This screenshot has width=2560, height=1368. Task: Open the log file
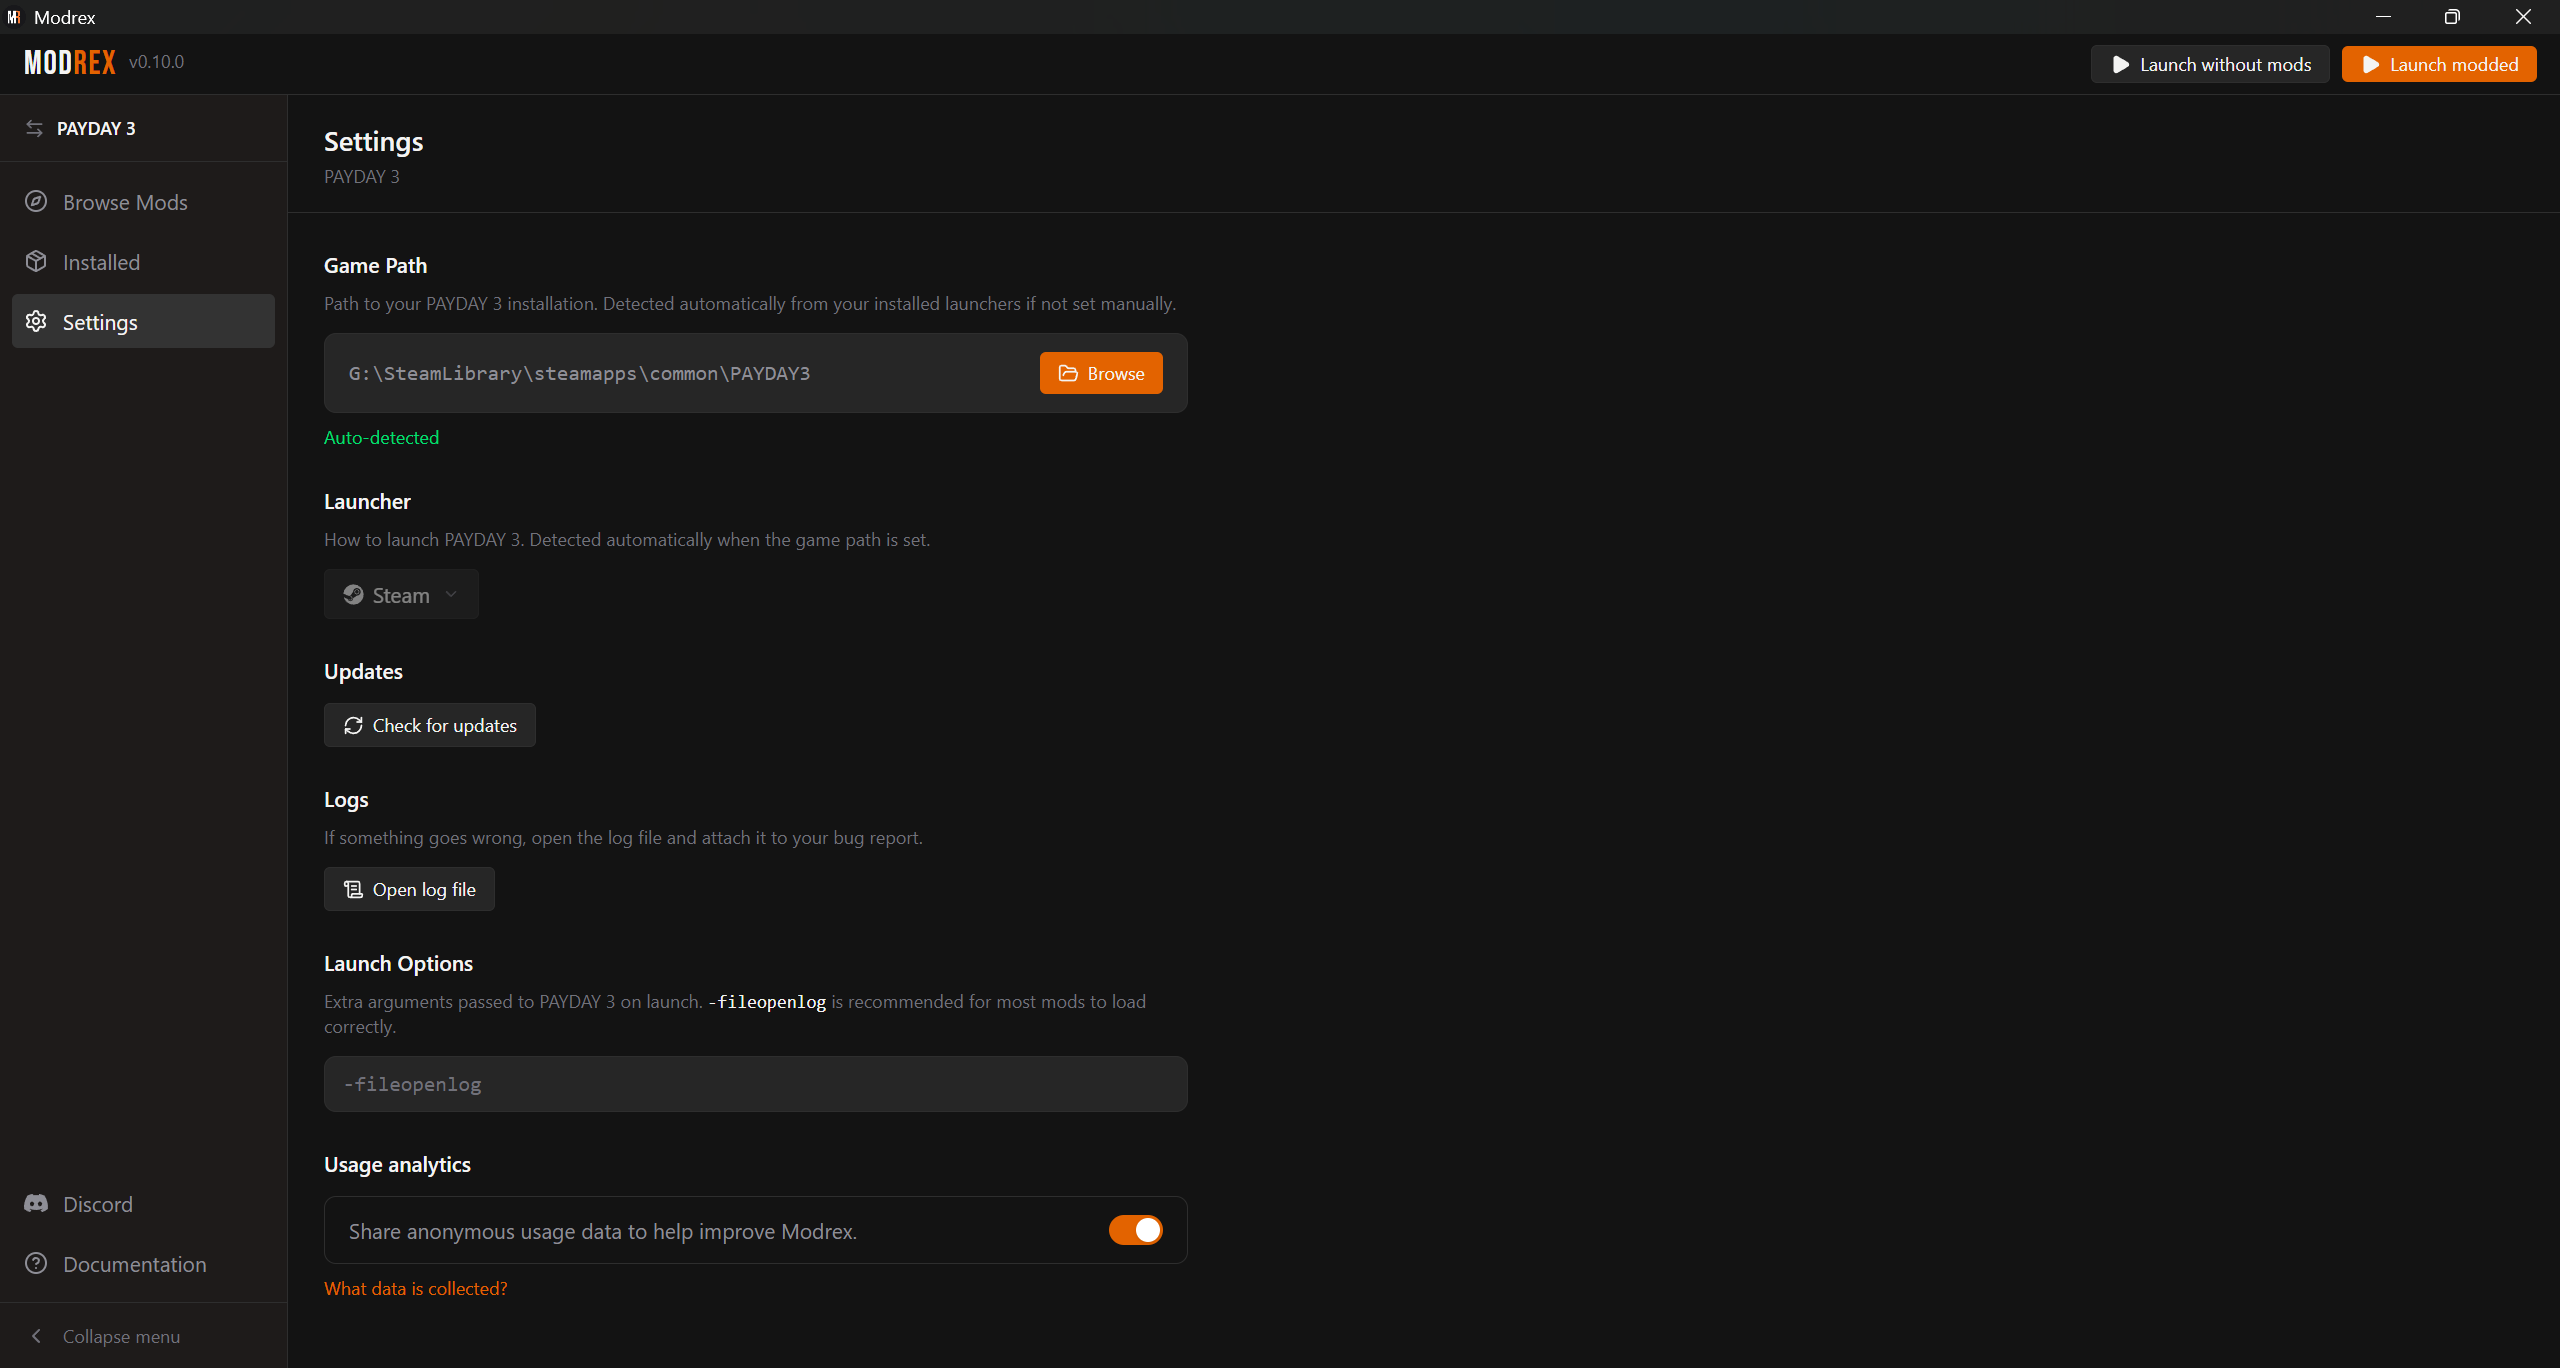click(x=409, y=889)
